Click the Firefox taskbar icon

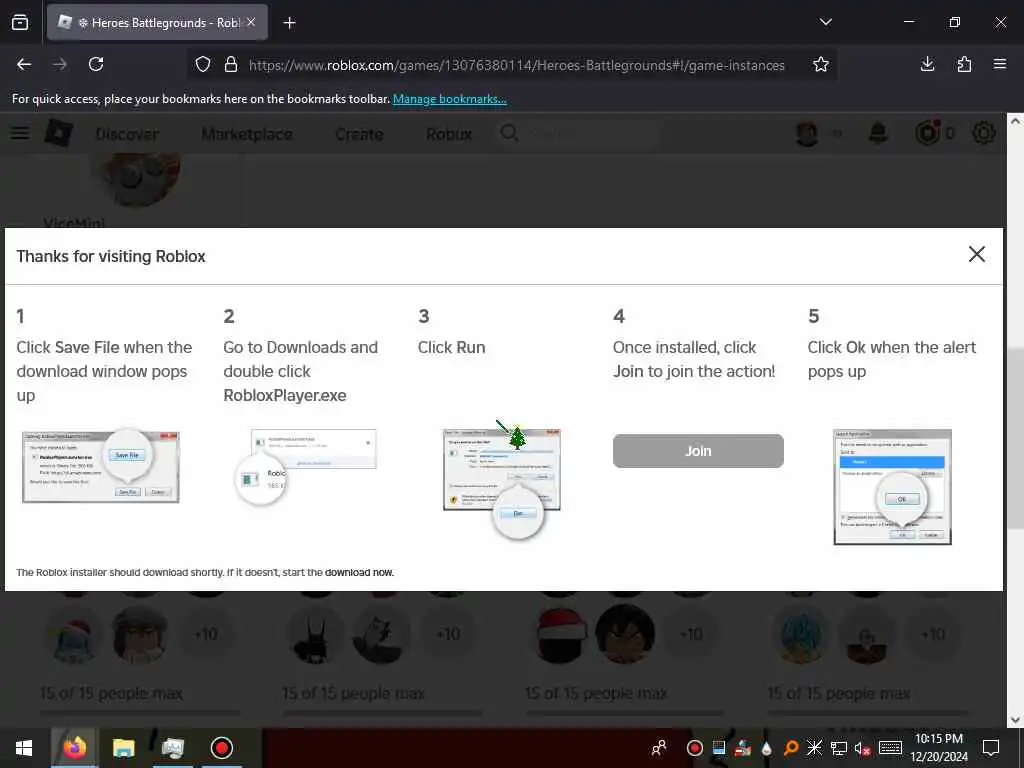coord(74,748)
